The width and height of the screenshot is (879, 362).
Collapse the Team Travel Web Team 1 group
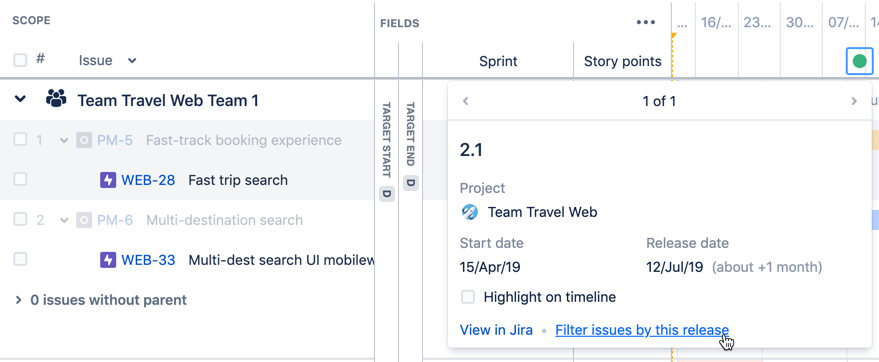[20, 99]
